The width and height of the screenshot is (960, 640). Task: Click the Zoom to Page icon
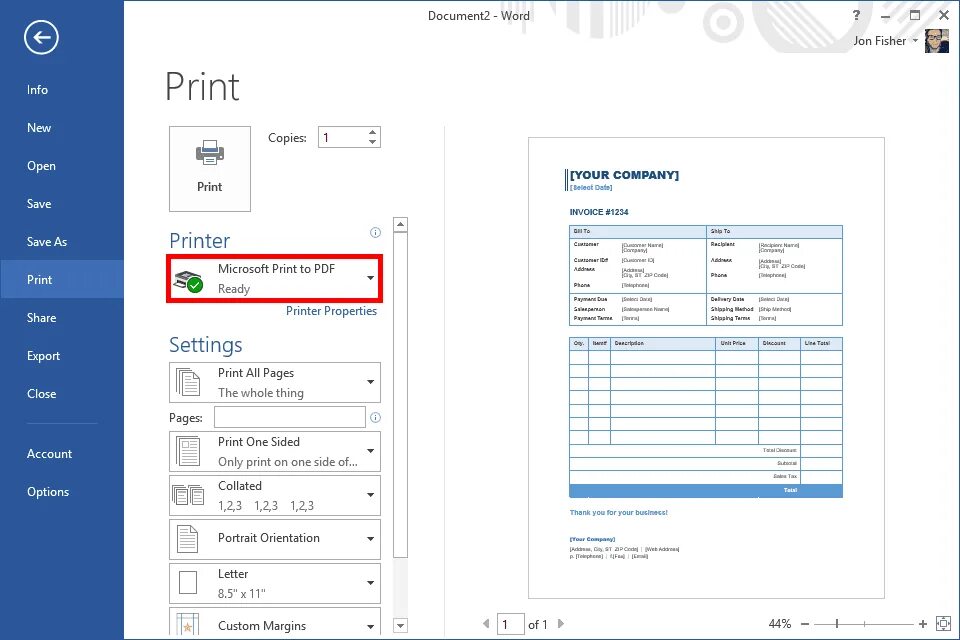pyautogui.click(x=943, y=623)
